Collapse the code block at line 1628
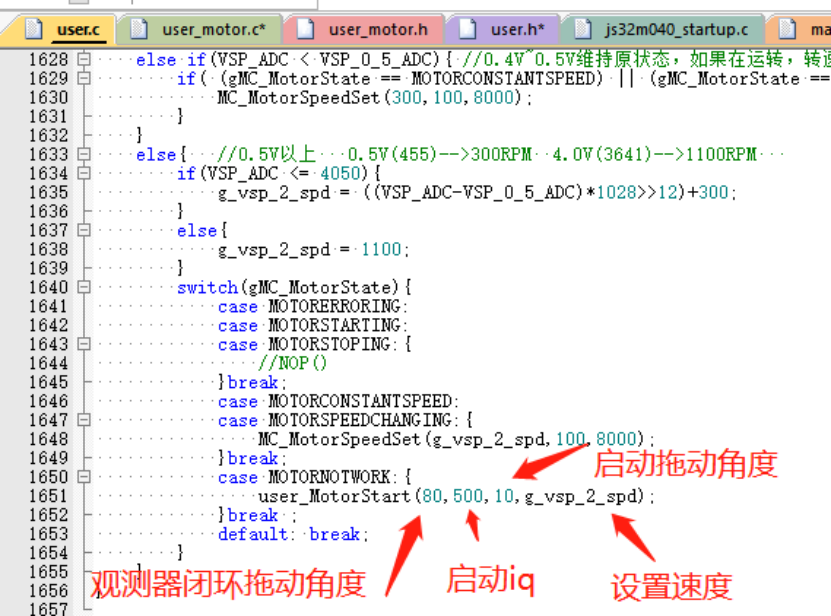 [x=83, y=60]
